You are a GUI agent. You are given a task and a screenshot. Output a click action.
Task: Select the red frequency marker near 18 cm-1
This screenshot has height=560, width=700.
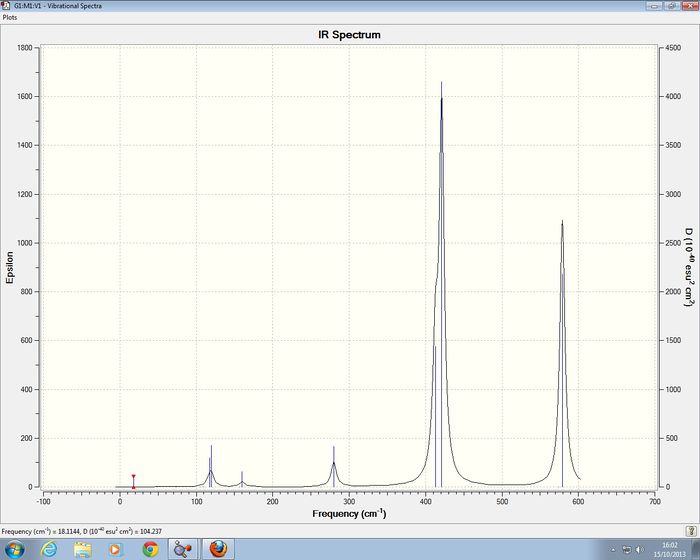point(133,481)
